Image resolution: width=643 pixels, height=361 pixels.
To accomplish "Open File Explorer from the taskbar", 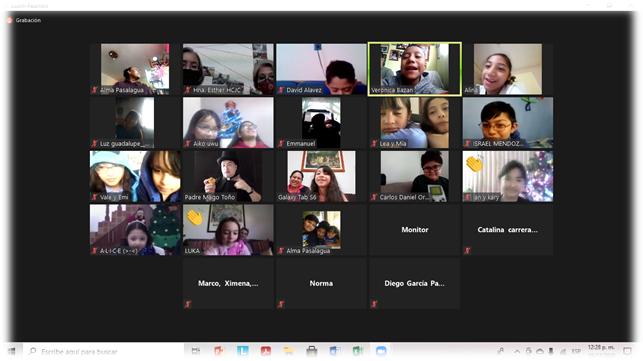I will 289,351.
